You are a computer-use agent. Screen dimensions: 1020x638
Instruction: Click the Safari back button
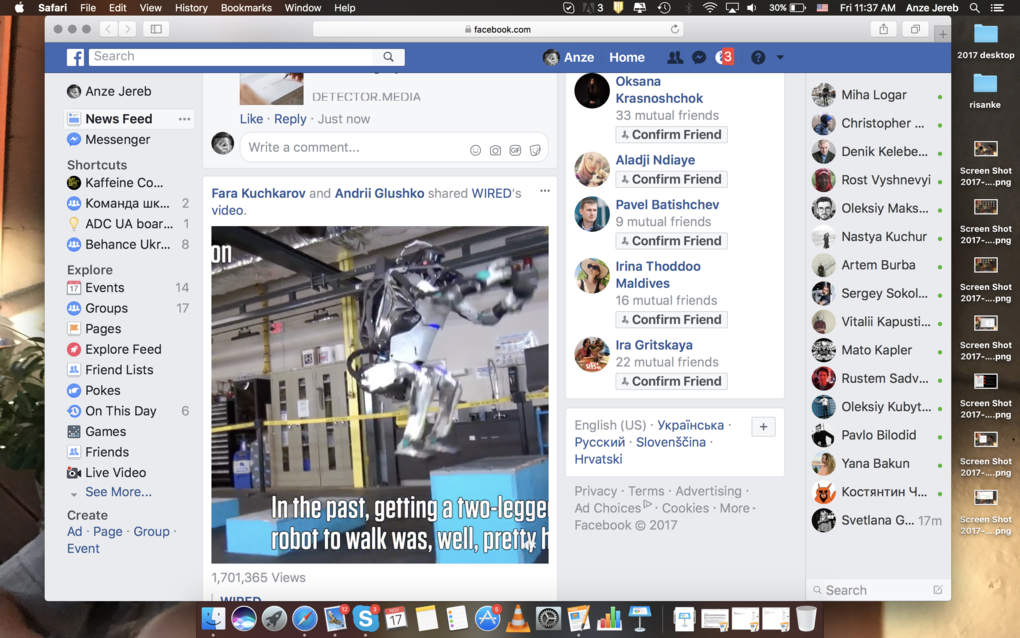point(109,29)
